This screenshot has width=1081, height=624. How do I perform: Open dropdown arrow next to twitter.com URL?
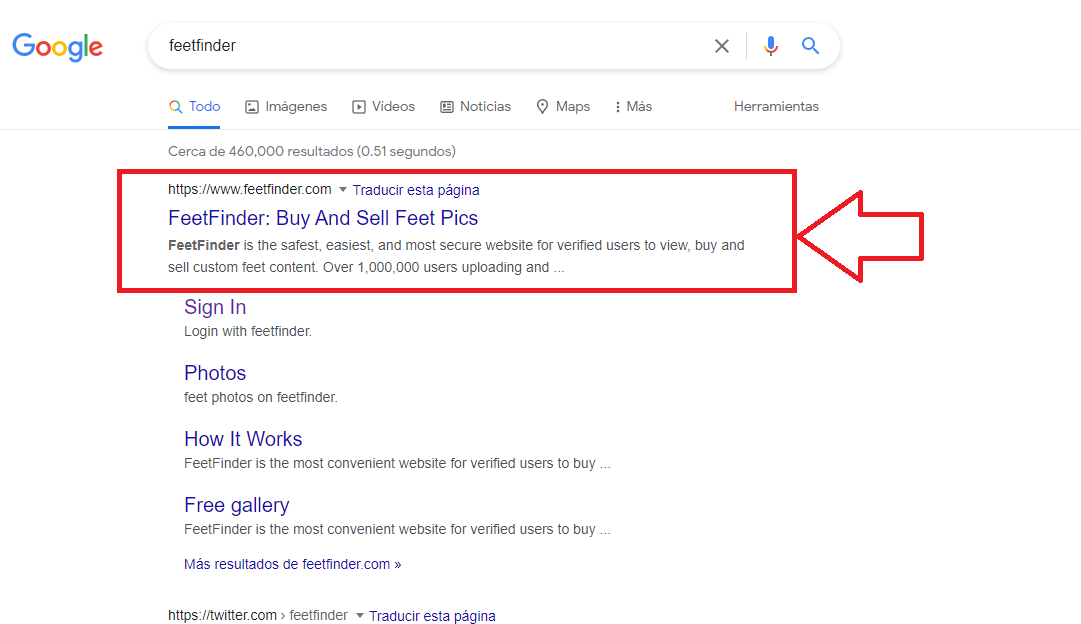[359, 616]
